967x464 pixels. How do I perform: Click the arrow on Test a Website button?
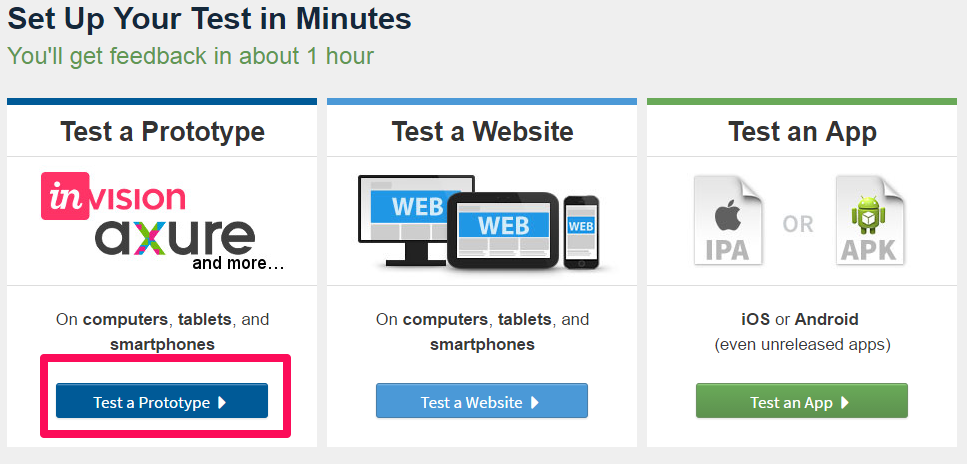[x=535, y=402]
